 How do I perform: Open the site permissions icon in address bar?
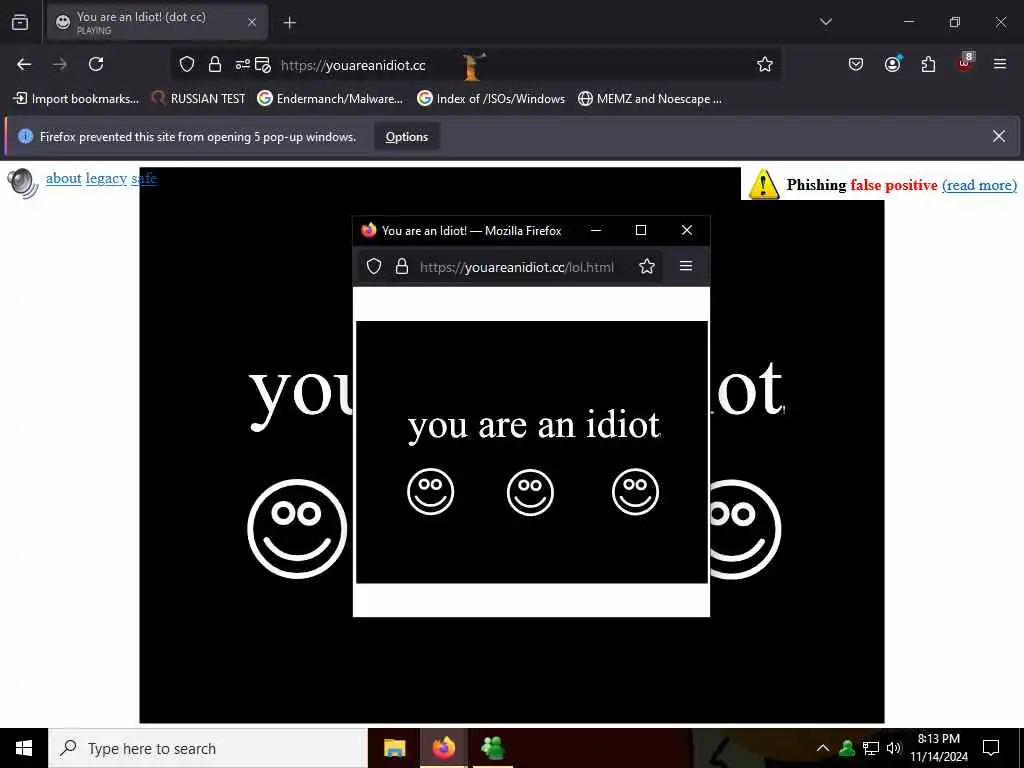242,64
